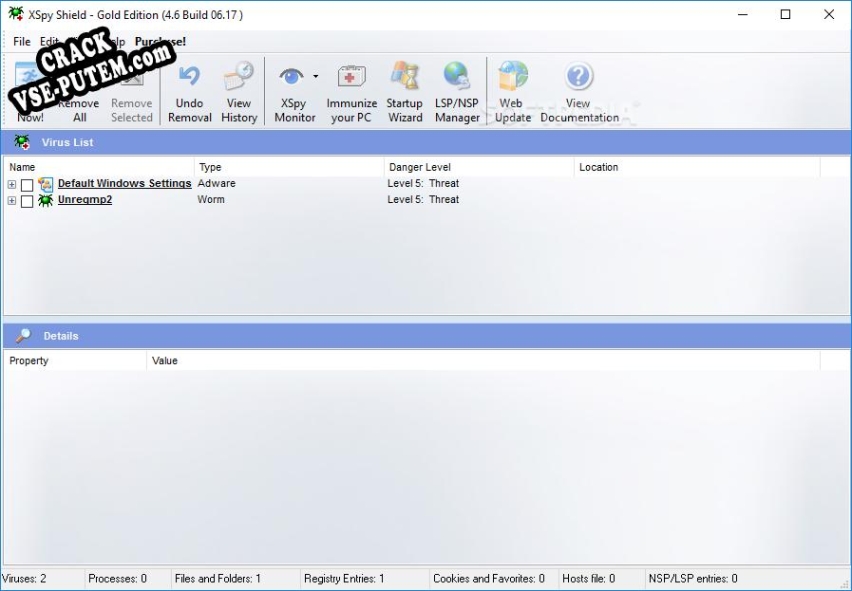Sort virus list by Name column
The width and height of the screenshot is (852, 591).
[99, 167]
